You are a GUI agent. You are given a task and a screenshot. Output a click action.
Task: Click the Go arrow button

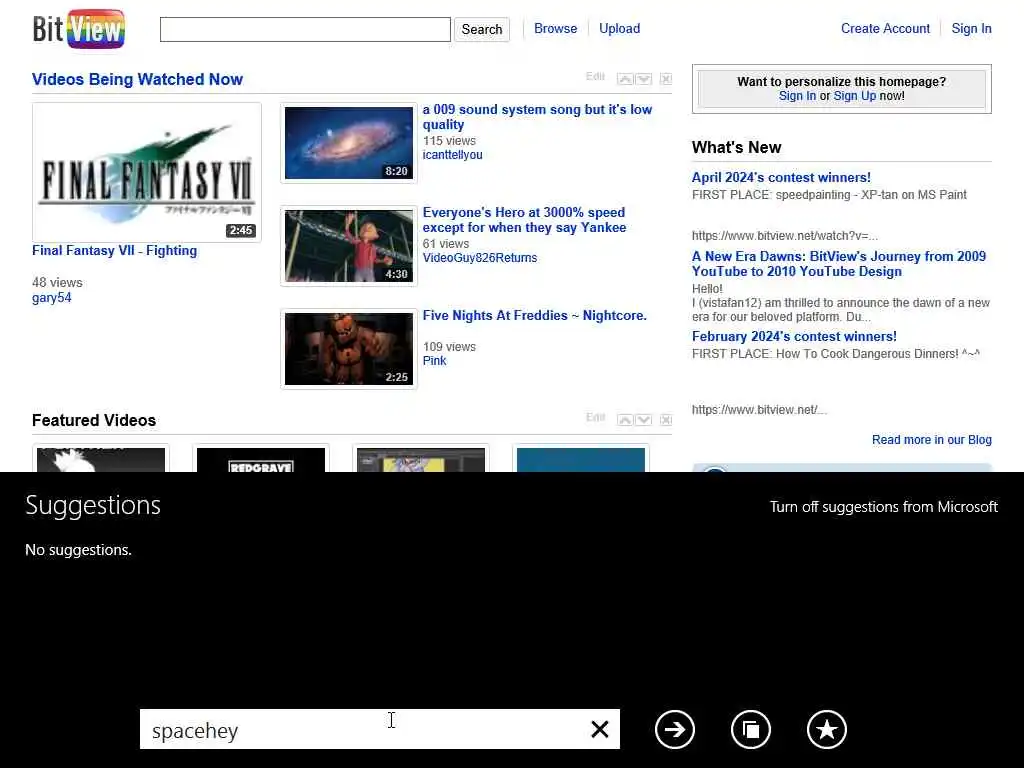pyautogui.click(x=675, y=729)
